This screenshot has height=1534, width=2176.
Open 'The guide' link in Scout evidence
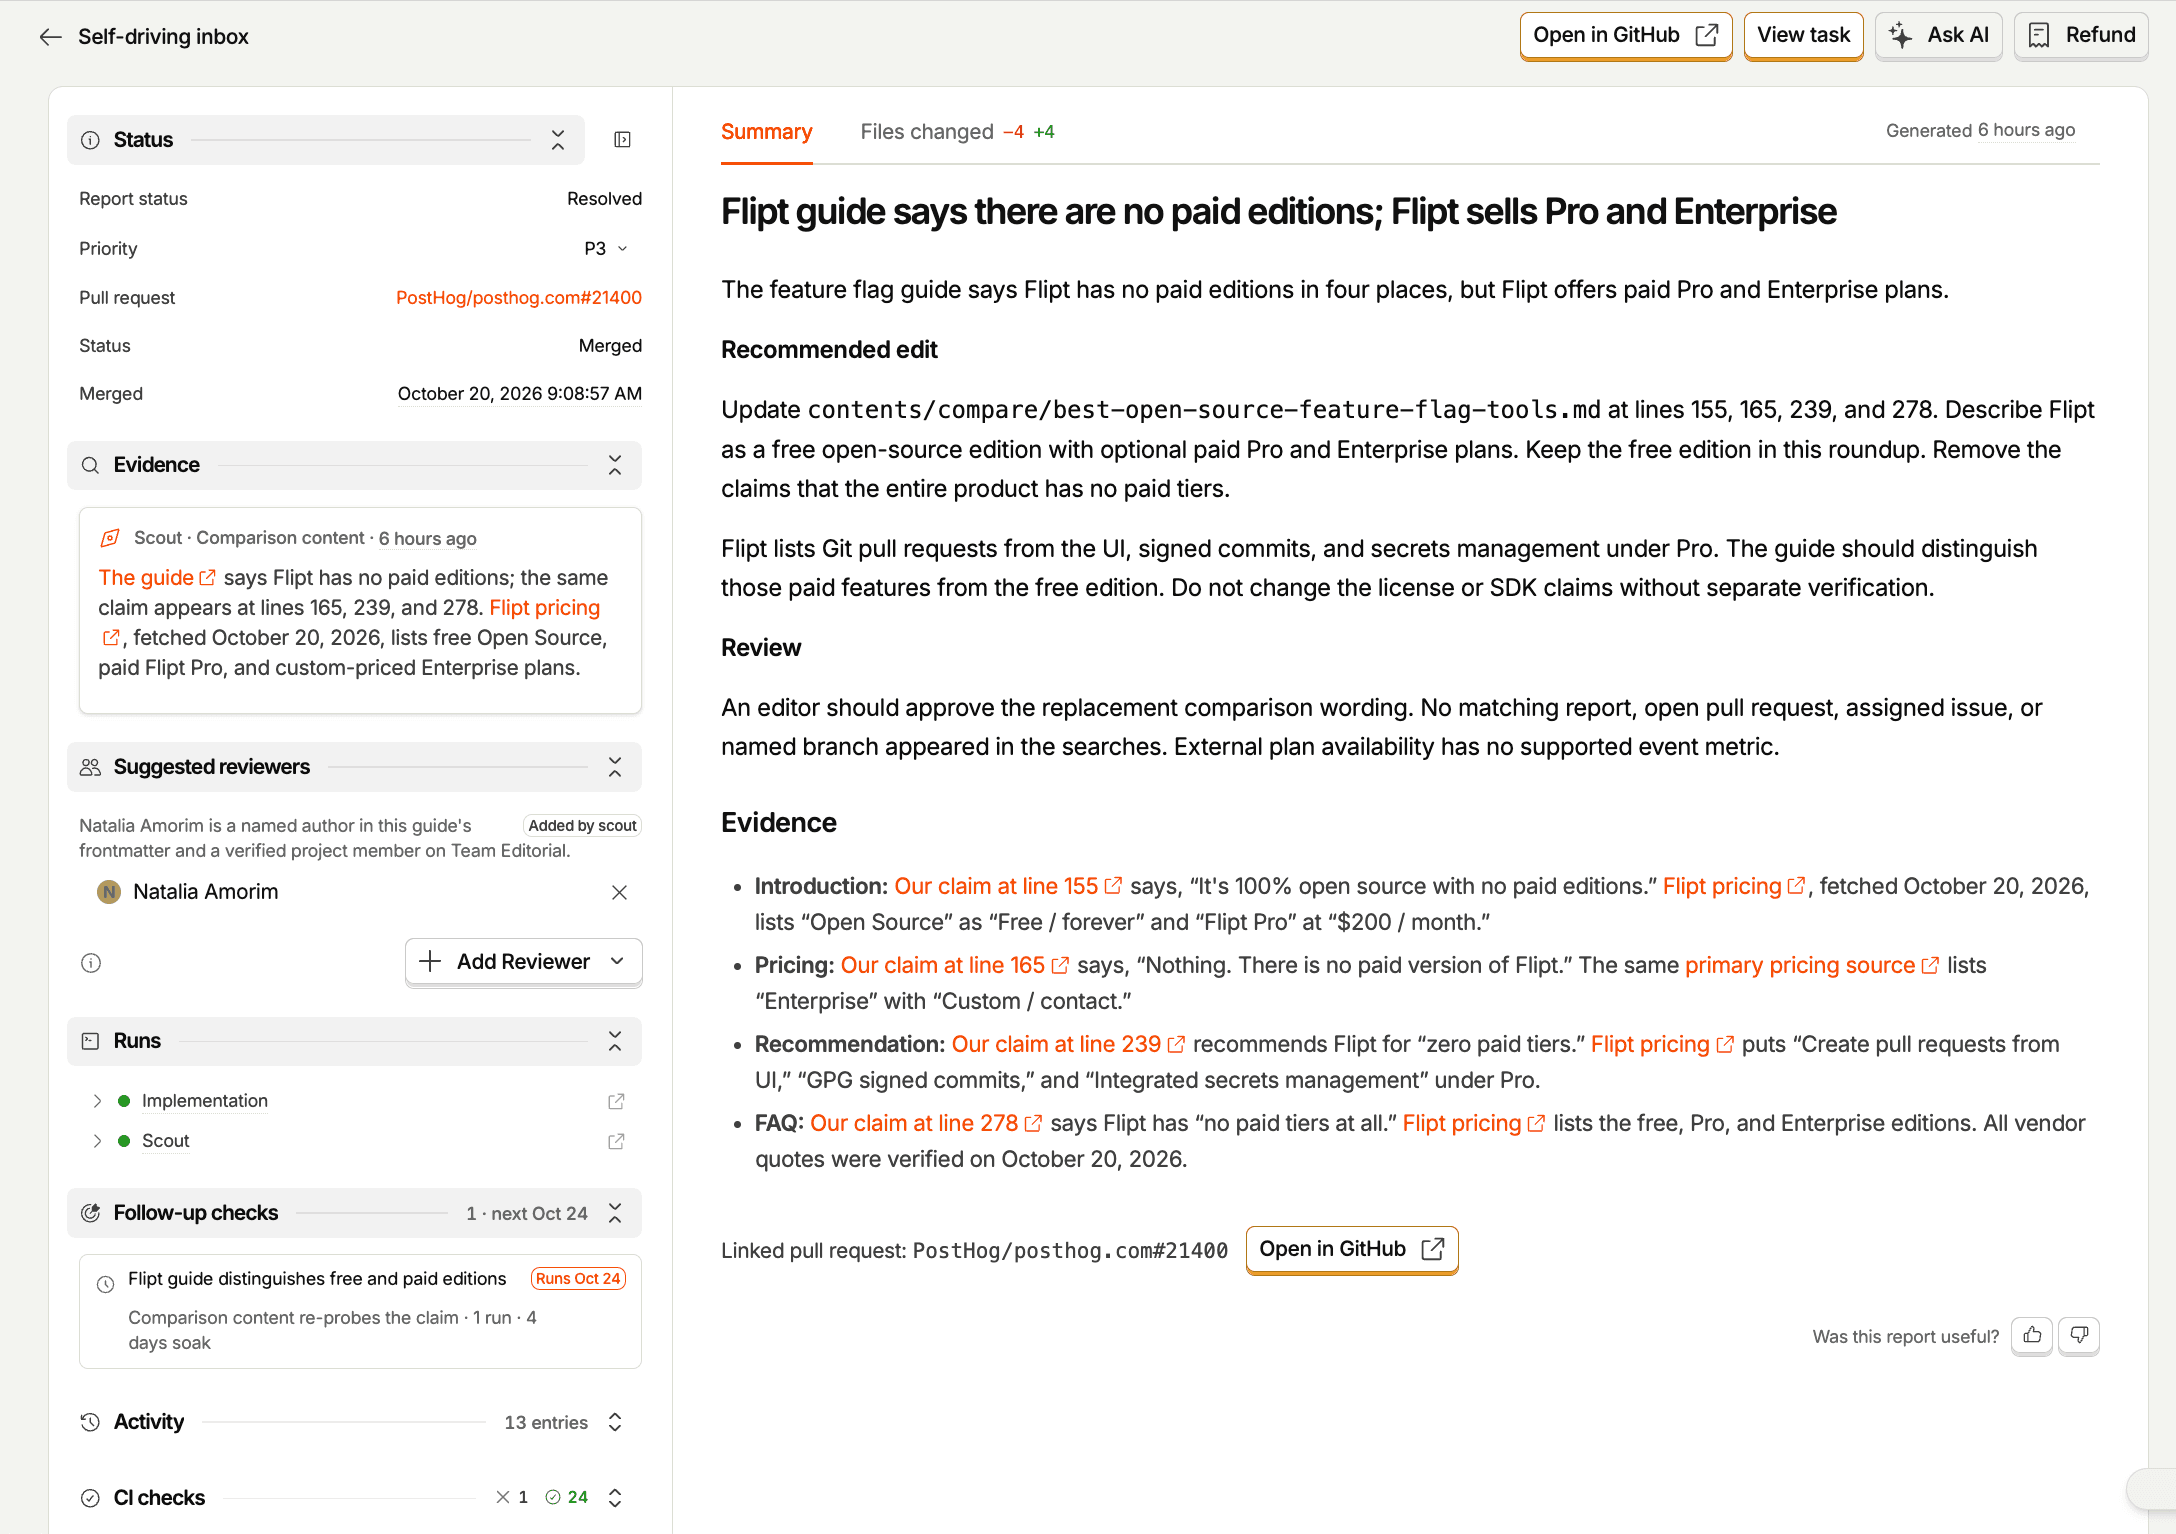pyautogui.click(x=156, y=578)
